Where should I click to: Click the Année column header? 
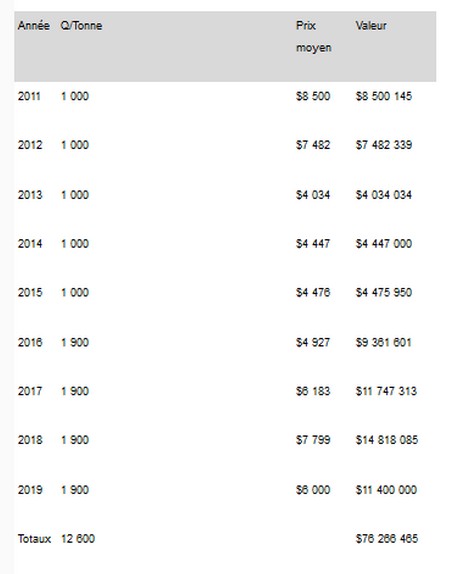coord(34,26)
